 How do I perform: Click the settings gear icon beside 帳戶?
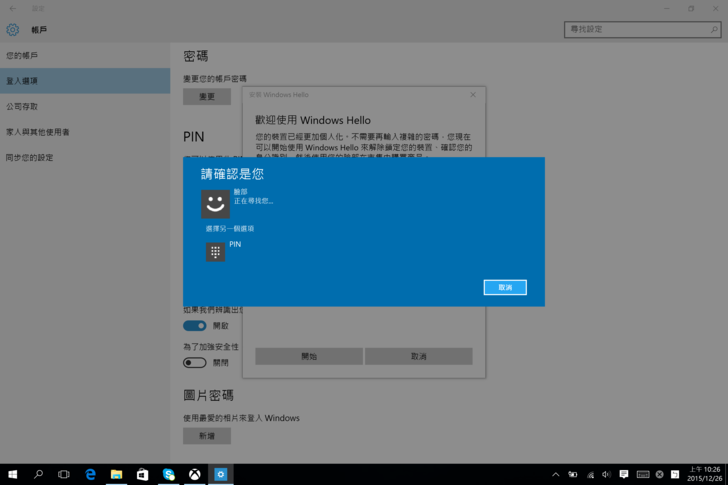[x=13, y=30]
